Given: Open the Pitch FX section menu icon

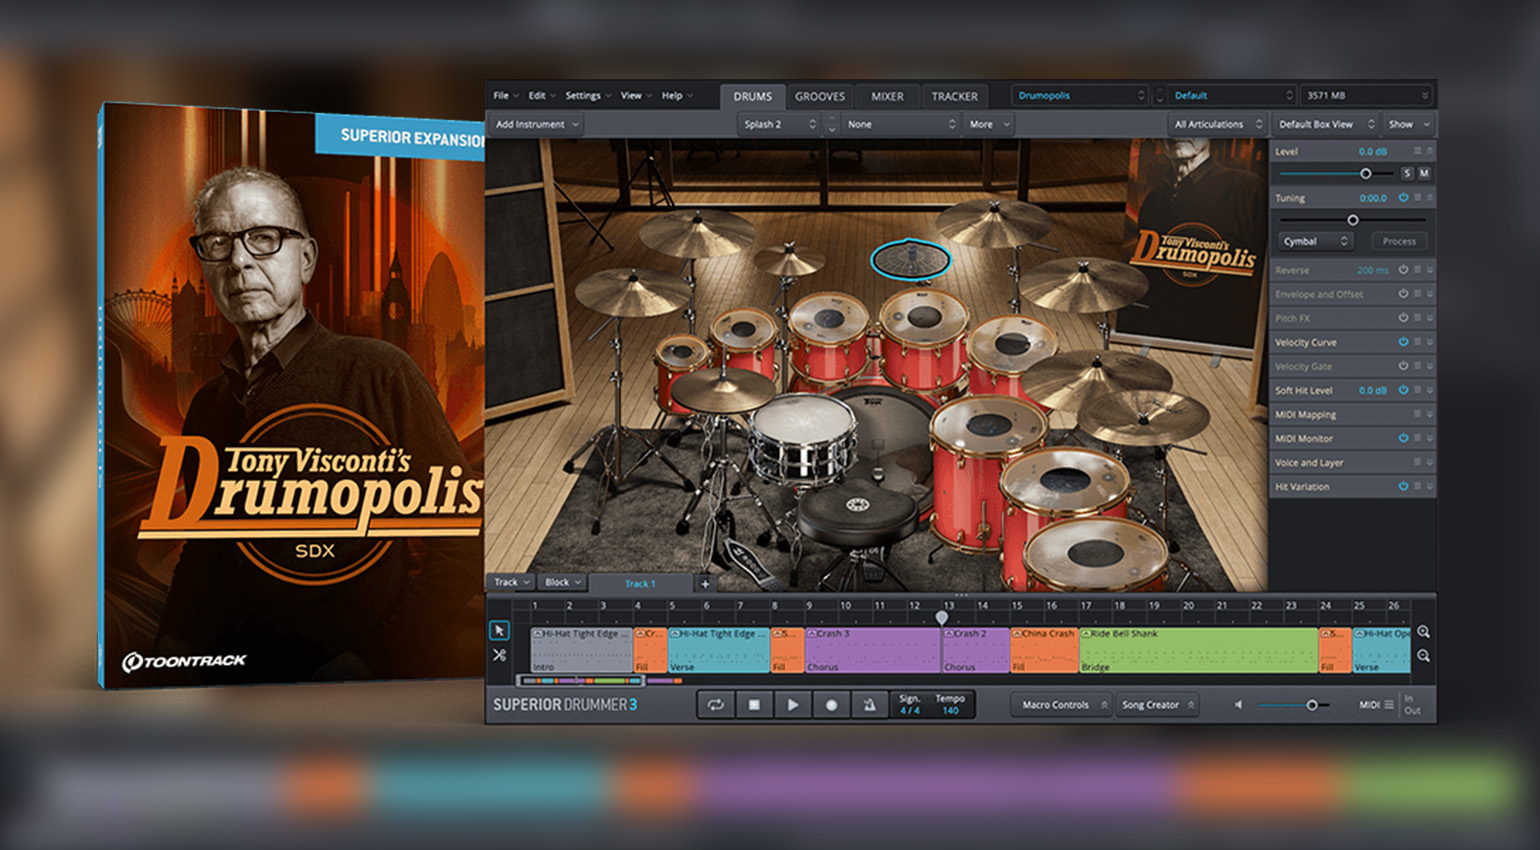Looking at the screenshot, I should (1417, 318).
